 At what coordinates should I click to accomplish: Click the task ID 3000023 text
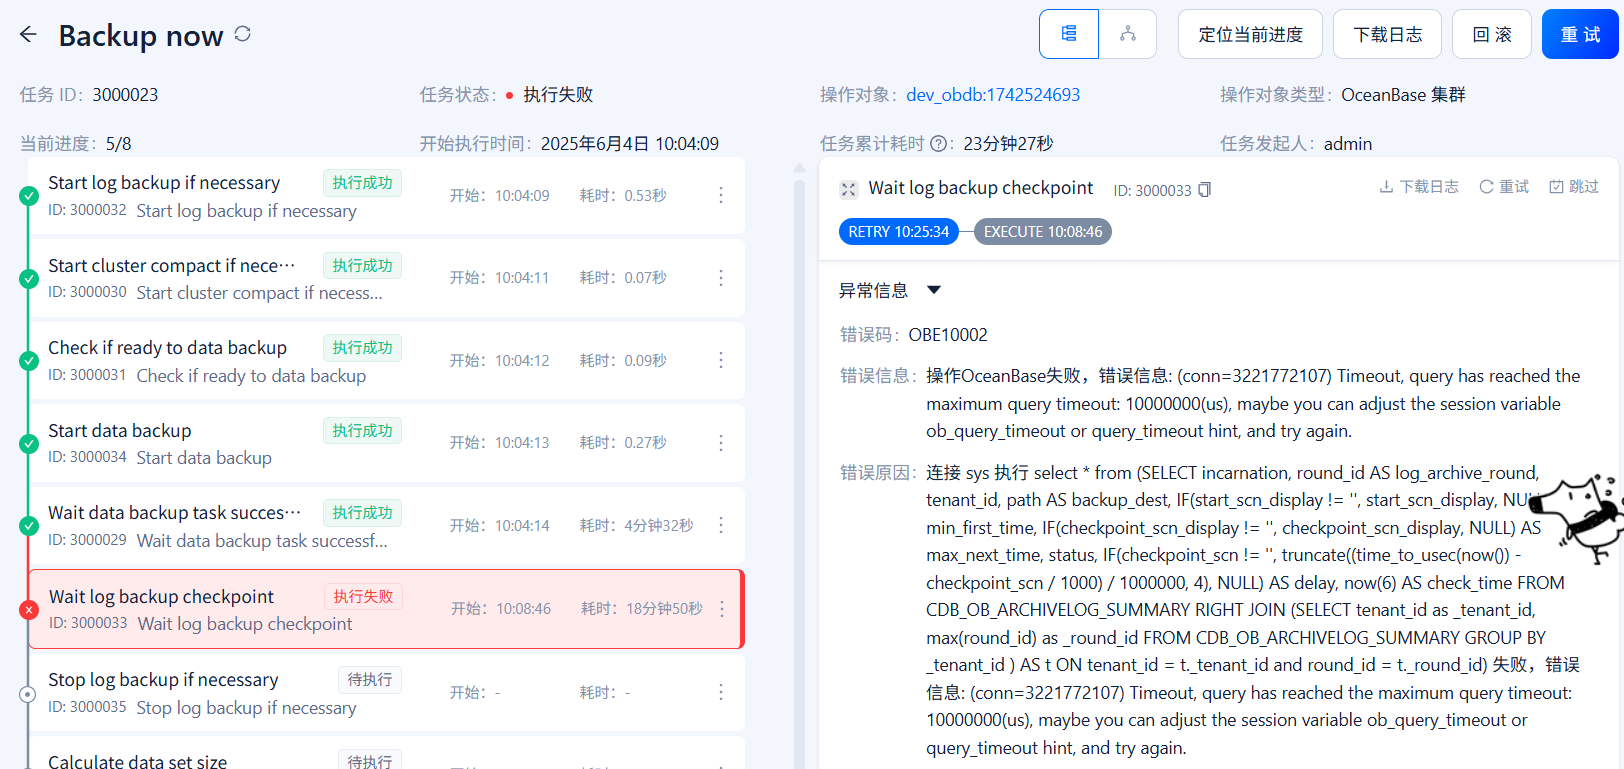125,95
